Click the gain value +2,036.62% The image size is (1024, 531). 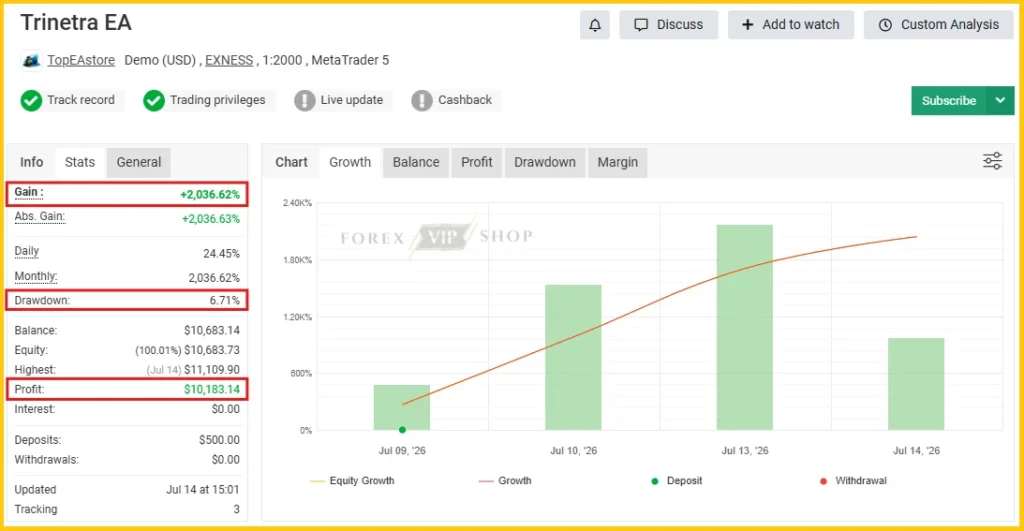(x=210, y=195)
